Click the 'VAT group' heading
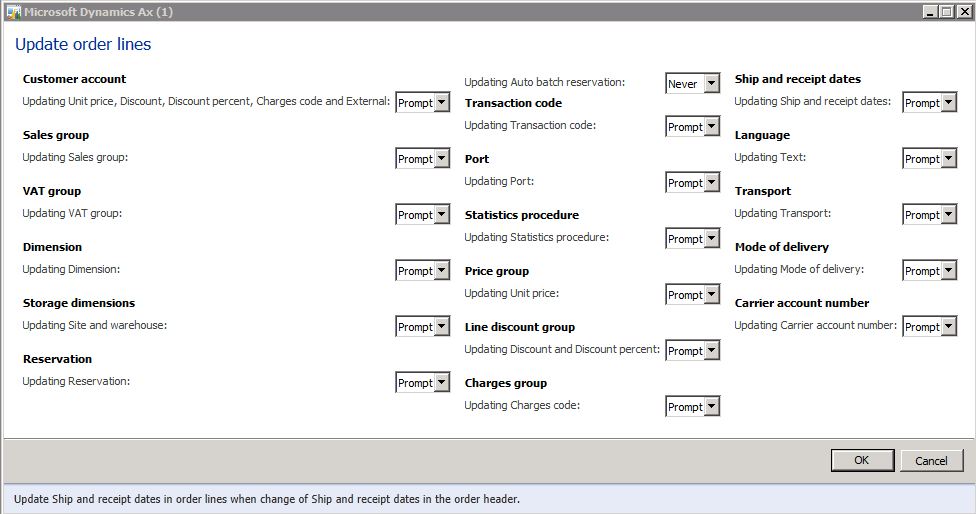 point(52,191)
